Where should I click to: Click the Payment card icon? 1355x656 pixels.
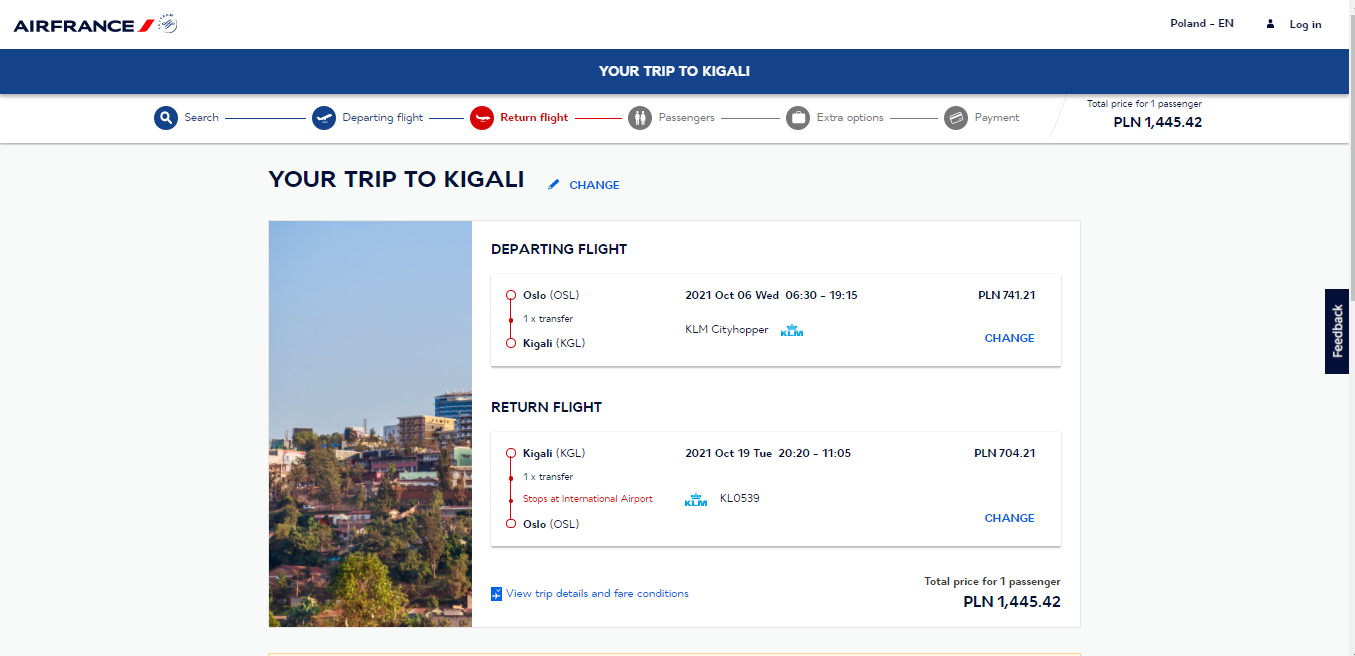(956, 118)
